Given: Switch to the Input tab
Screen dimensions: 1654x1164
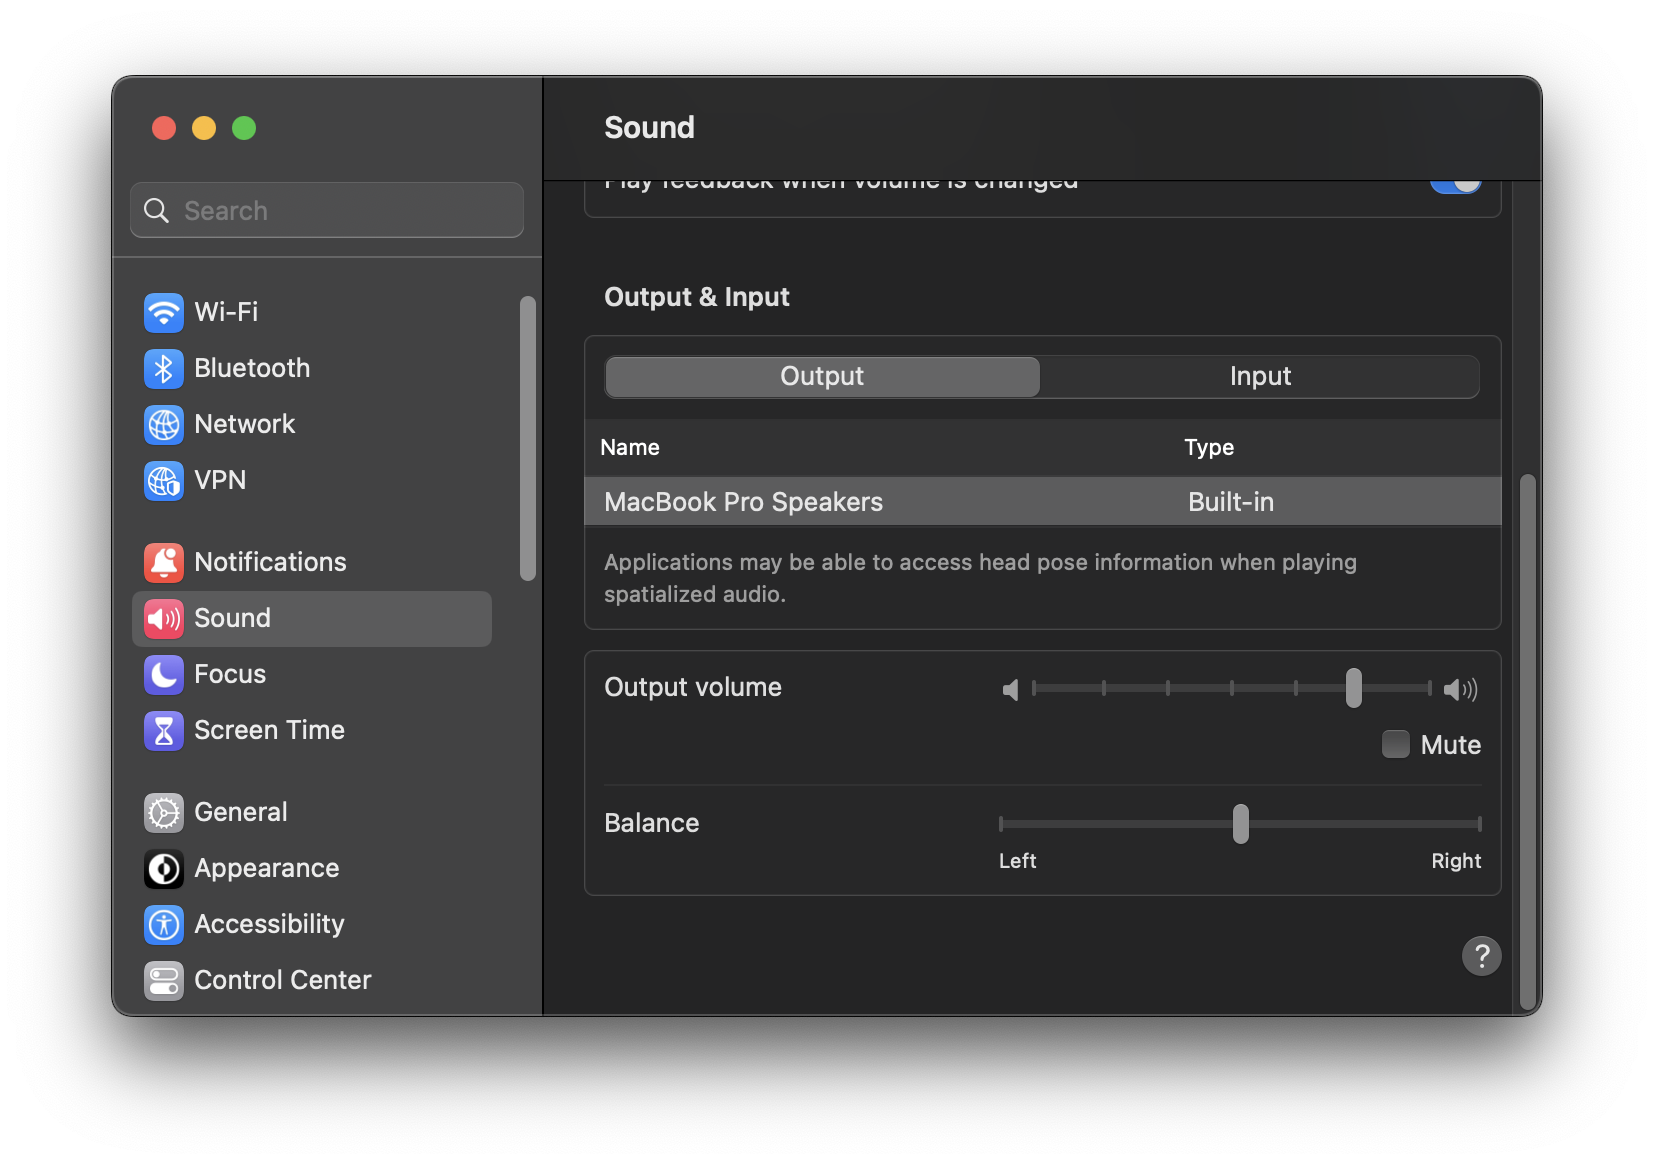Looking at the screenshot, I should (1260, 376).
